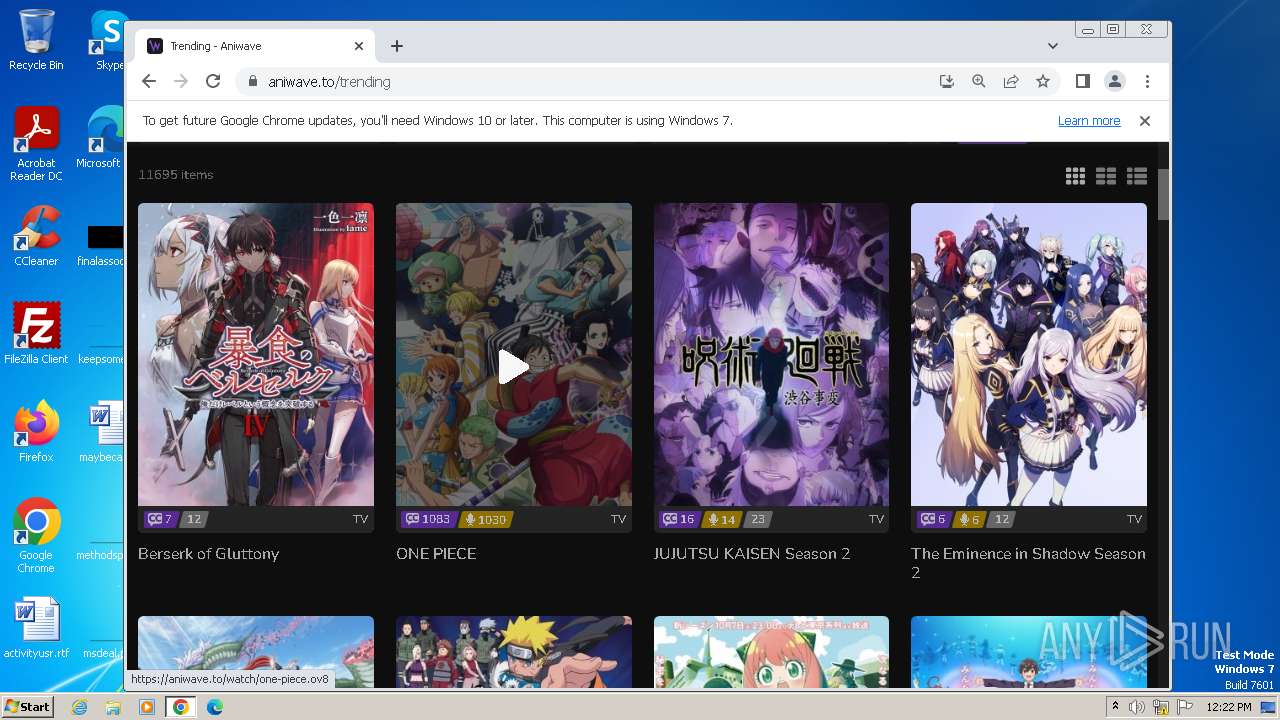Launch CCleaner from desktop

(36, 237)
